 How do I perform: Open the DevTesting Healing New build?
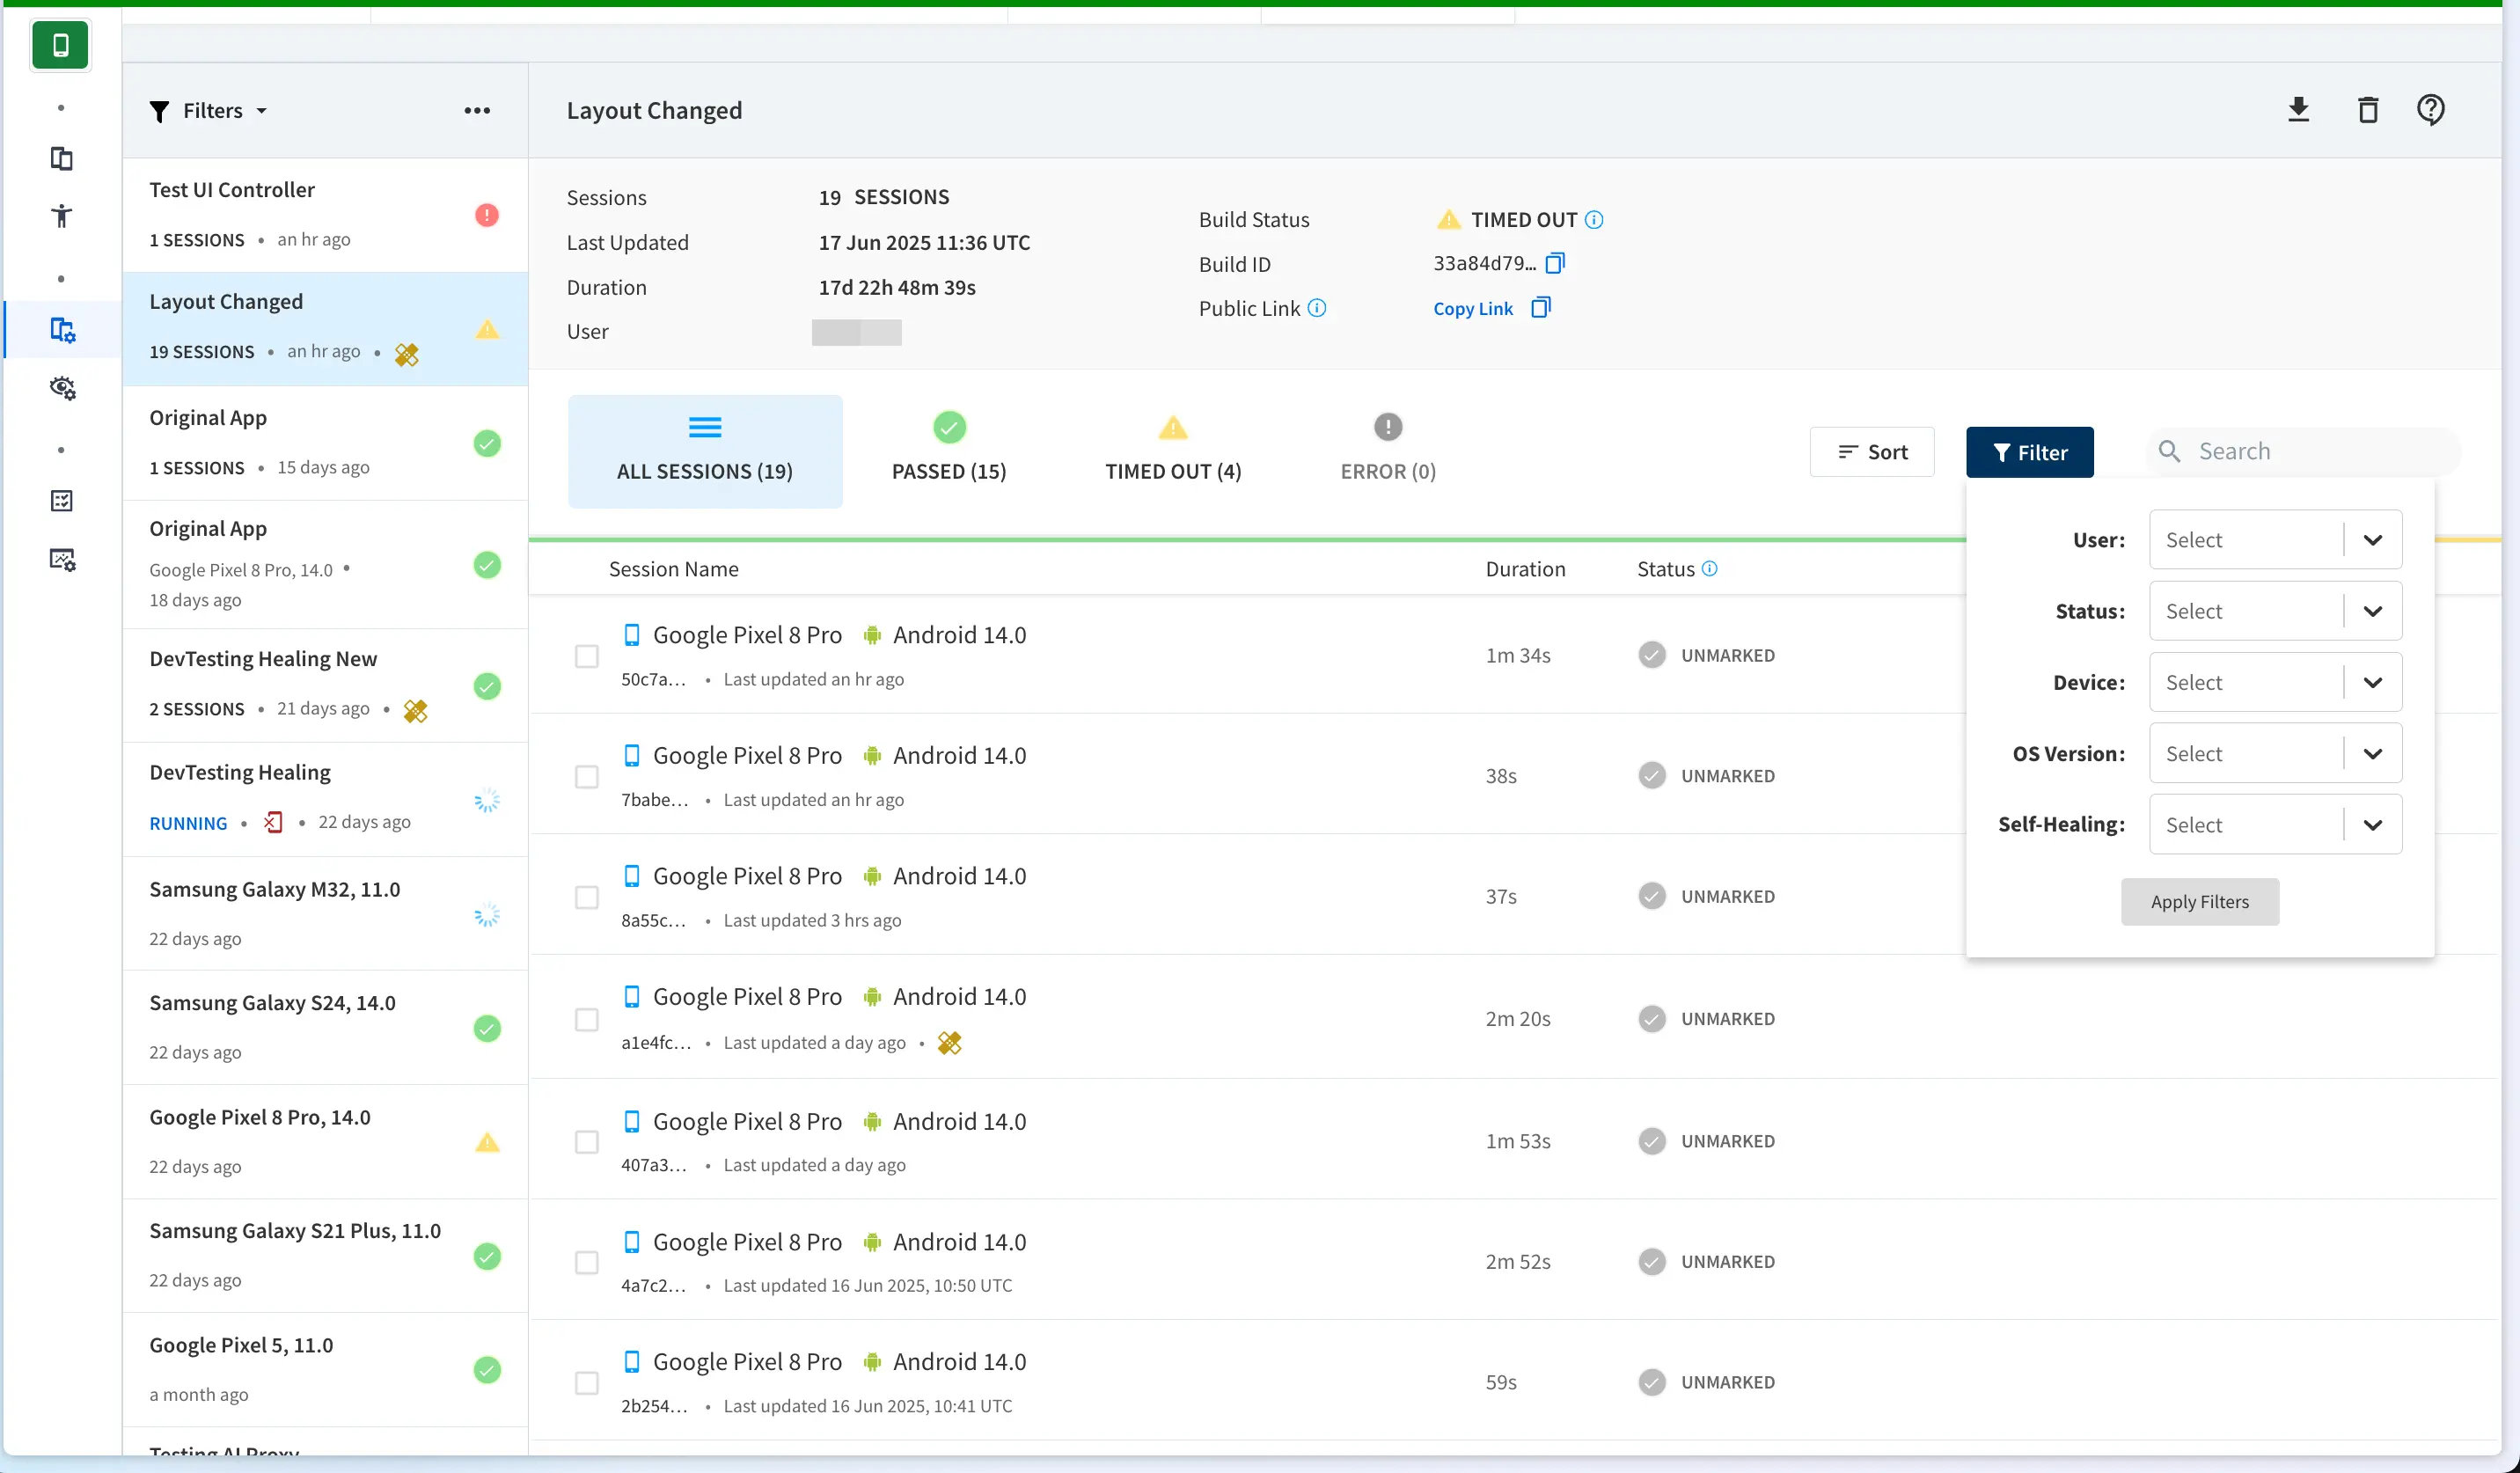325,685
